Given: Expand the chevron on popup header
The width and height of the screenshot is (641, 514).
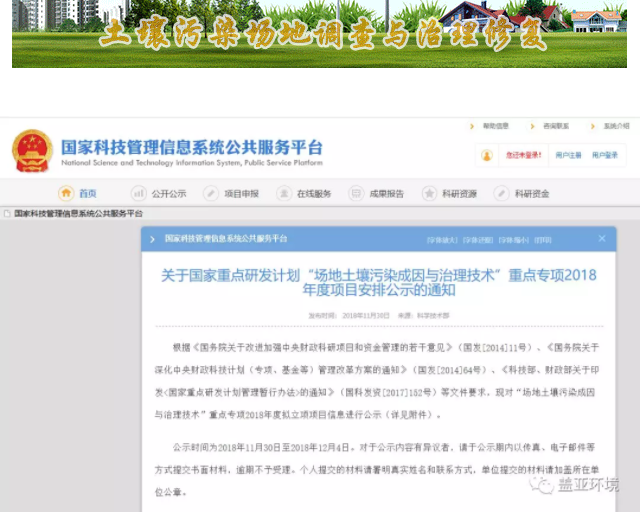Looking at the screenshot, I should 152,239.
